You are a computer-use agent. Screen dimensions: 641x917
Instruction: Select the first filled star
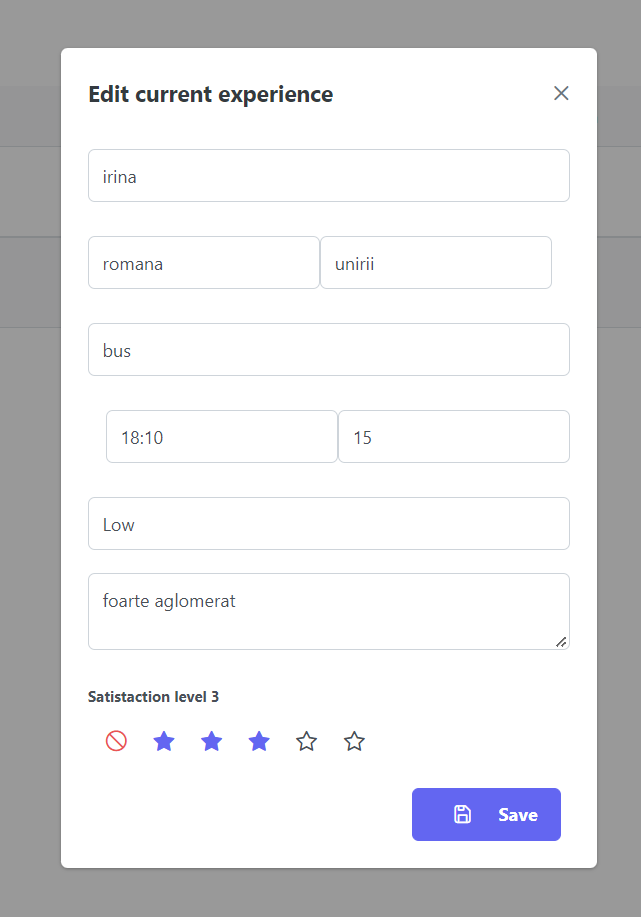click(164, 741)
